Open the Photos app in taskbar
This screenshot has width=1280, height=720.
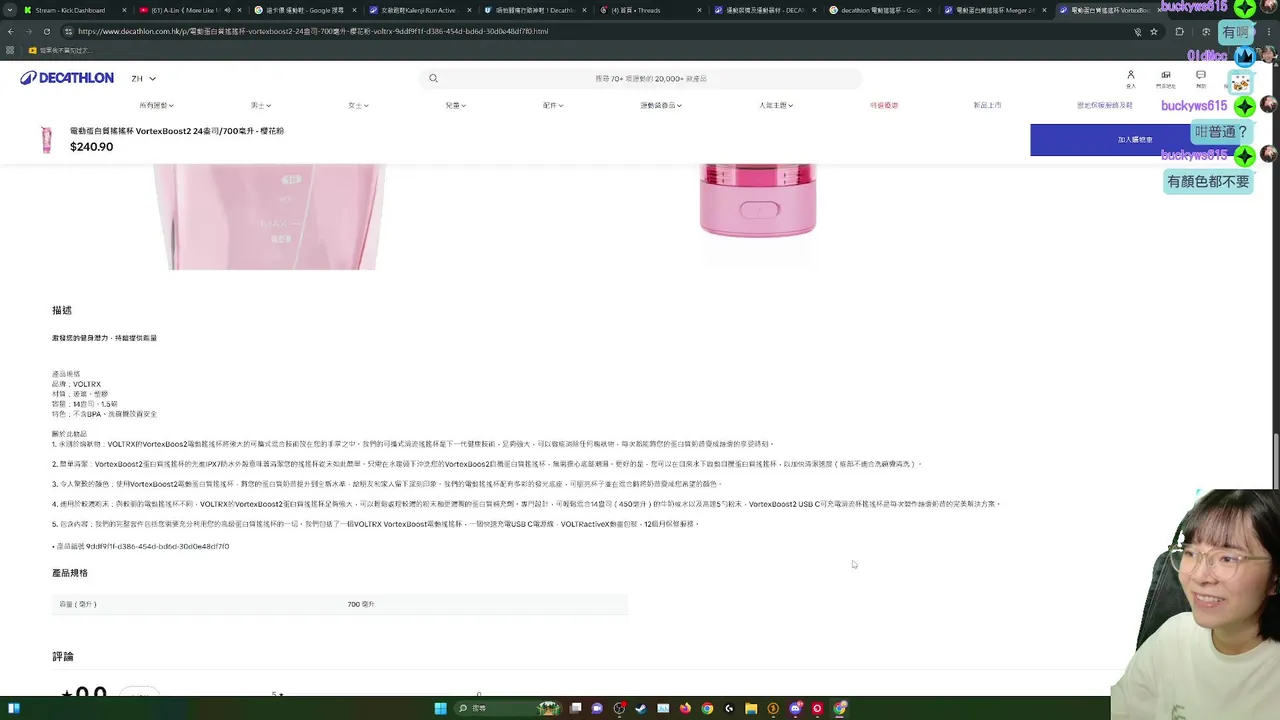[x=663, y=708]
